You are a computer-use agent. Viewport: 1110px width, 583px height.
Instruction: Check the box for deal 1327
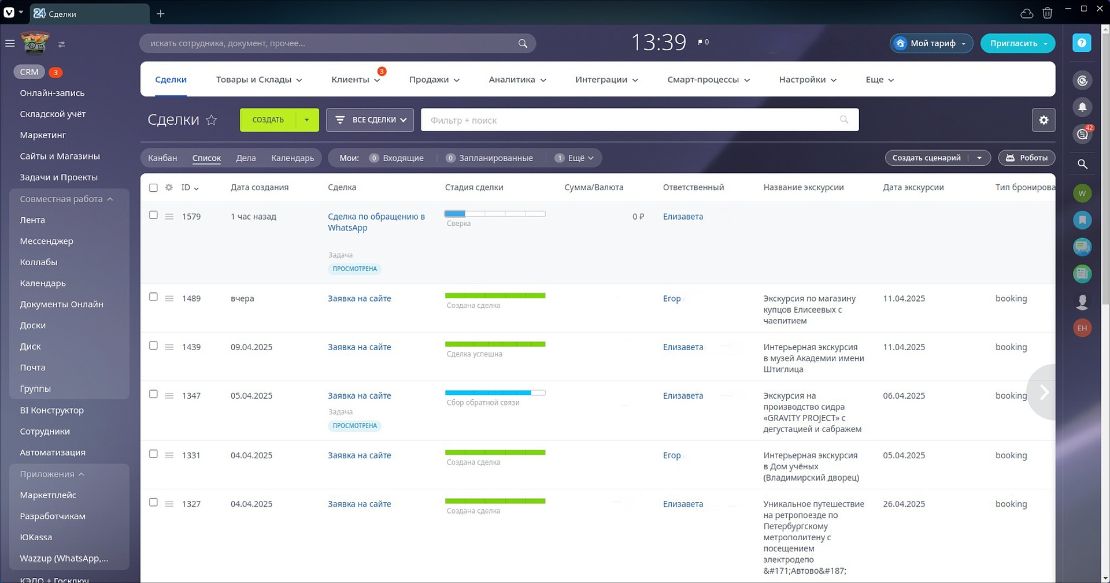coord(153,502)
